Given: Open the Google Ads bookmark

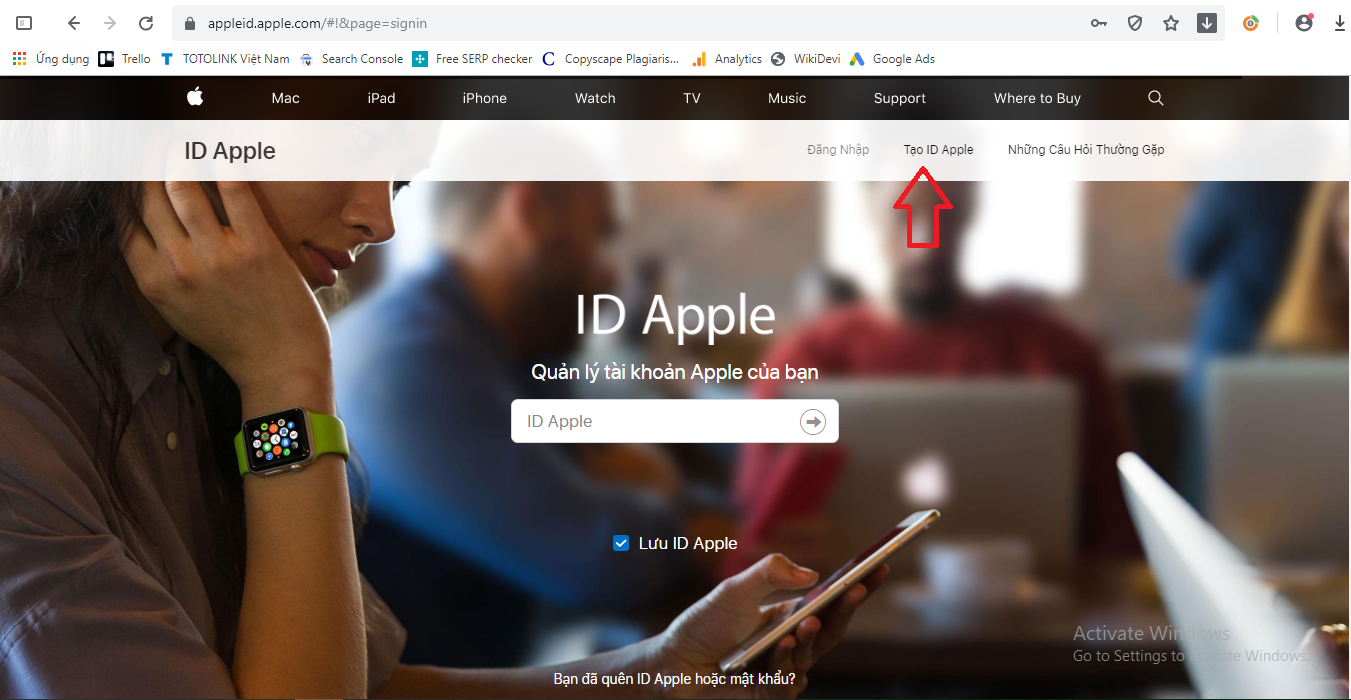Looking at the screenshot, I should 892,59.
